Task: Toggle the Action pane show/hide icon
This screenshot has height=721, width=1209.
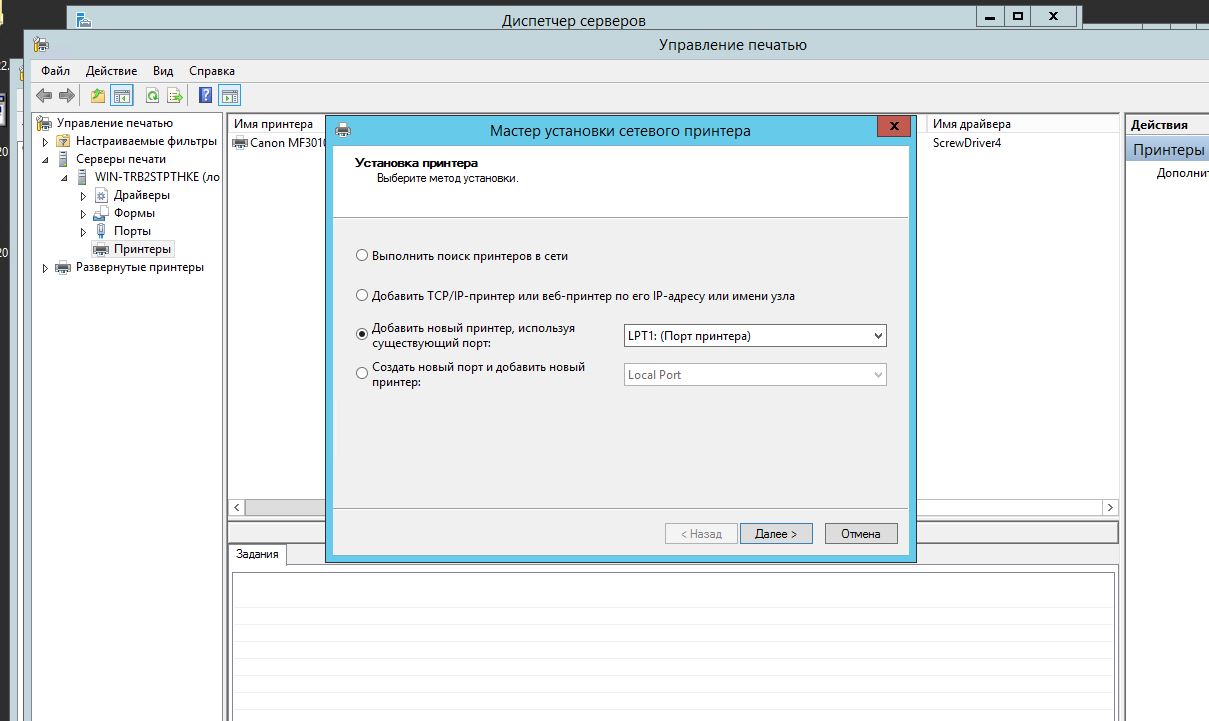Action: (x=230, y=96)
